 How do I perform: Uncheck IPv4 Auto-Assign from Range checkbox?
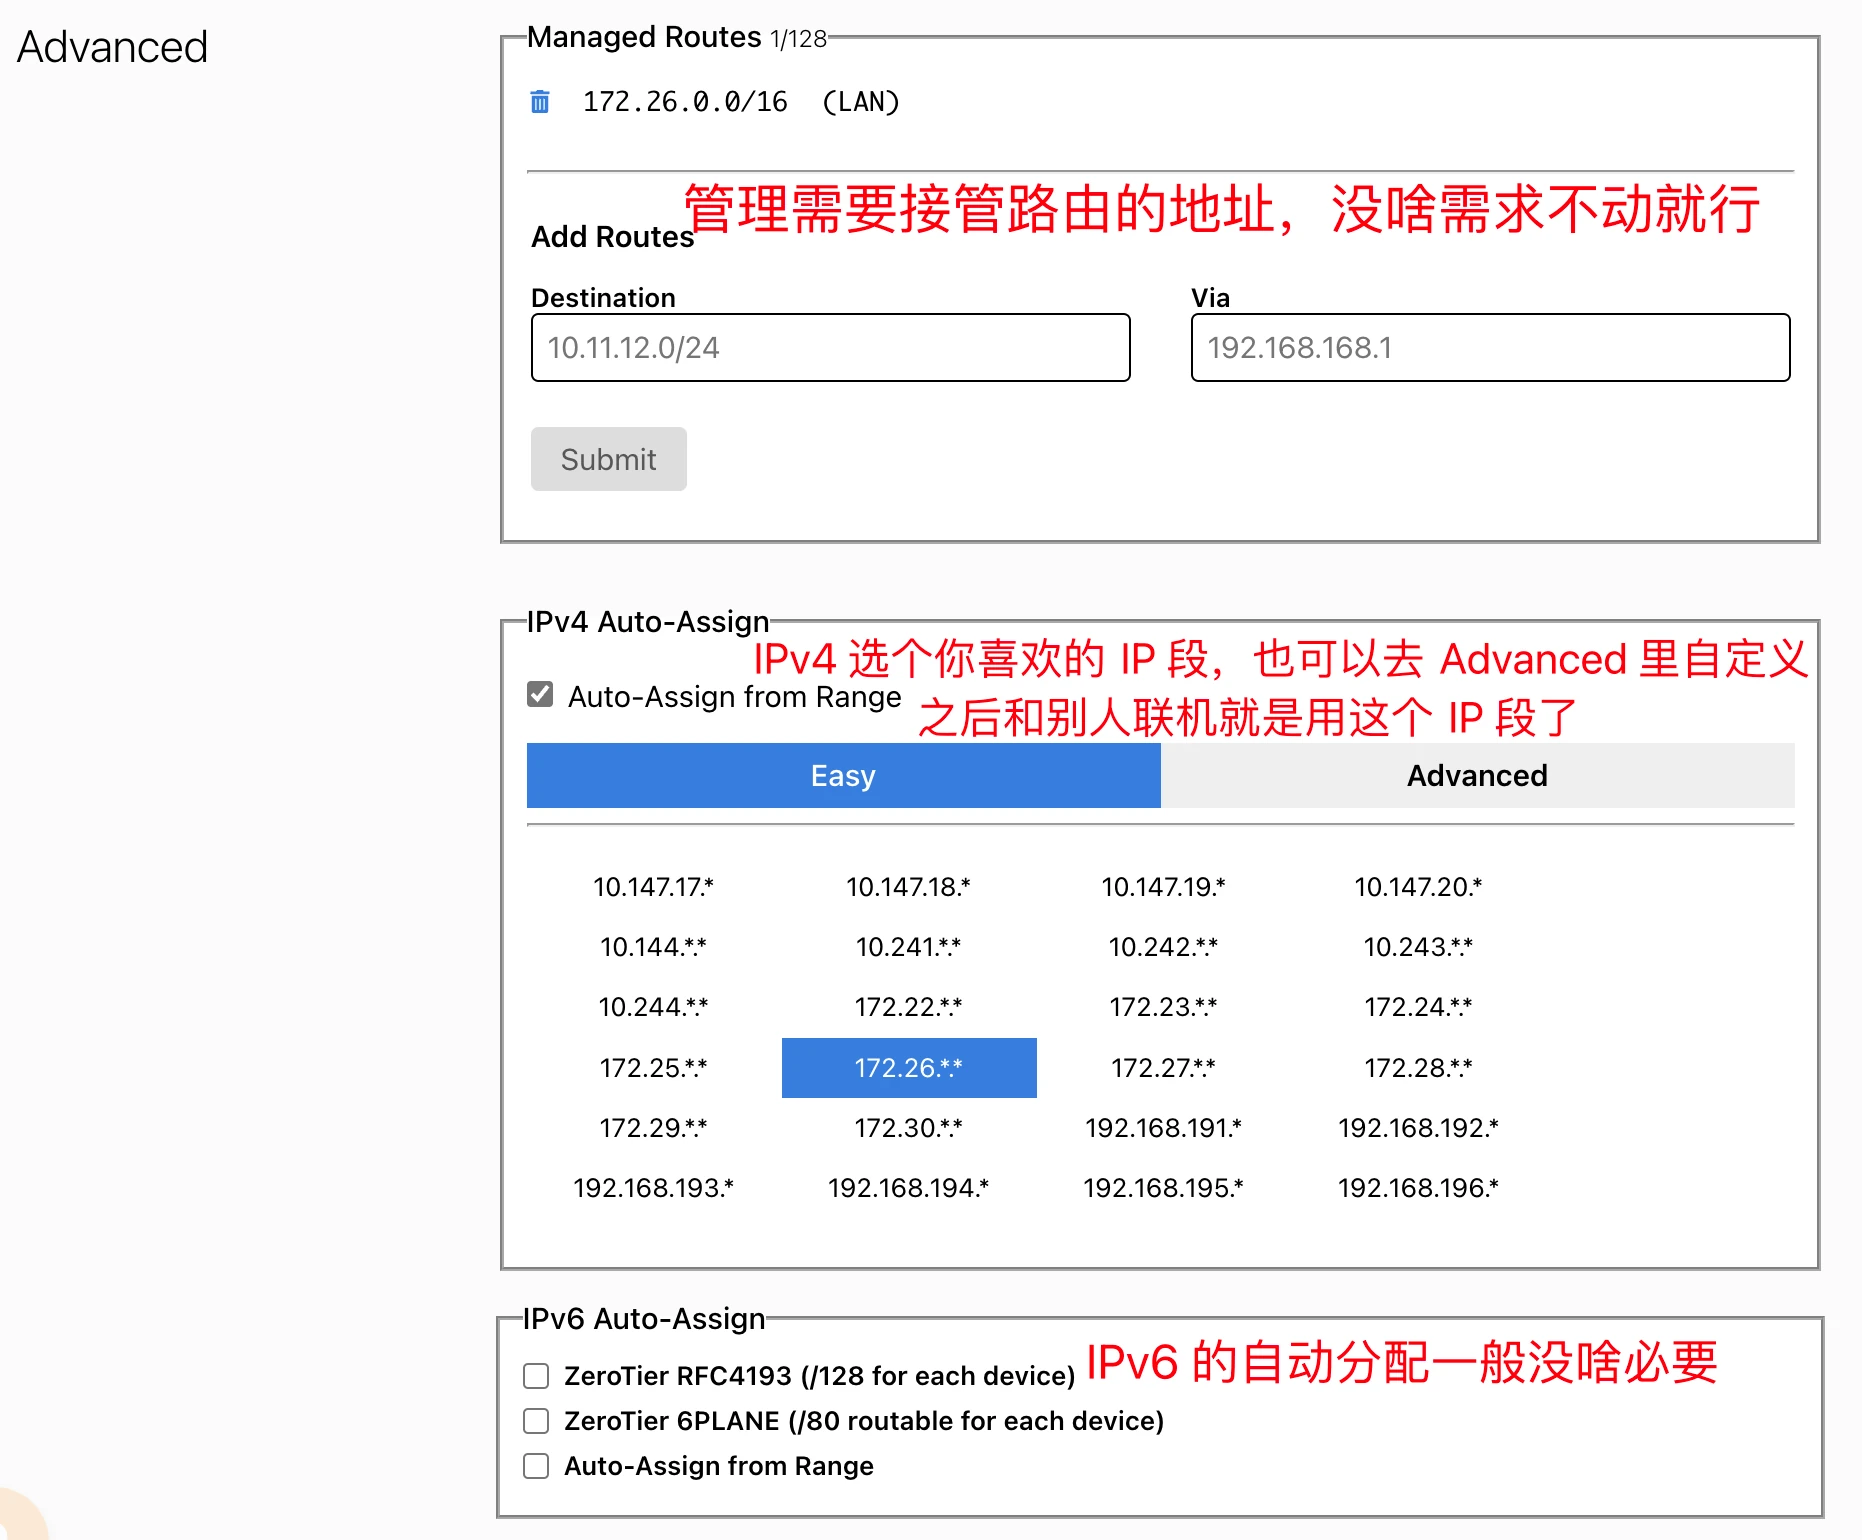pyautogui.click(x=540, y=695)
